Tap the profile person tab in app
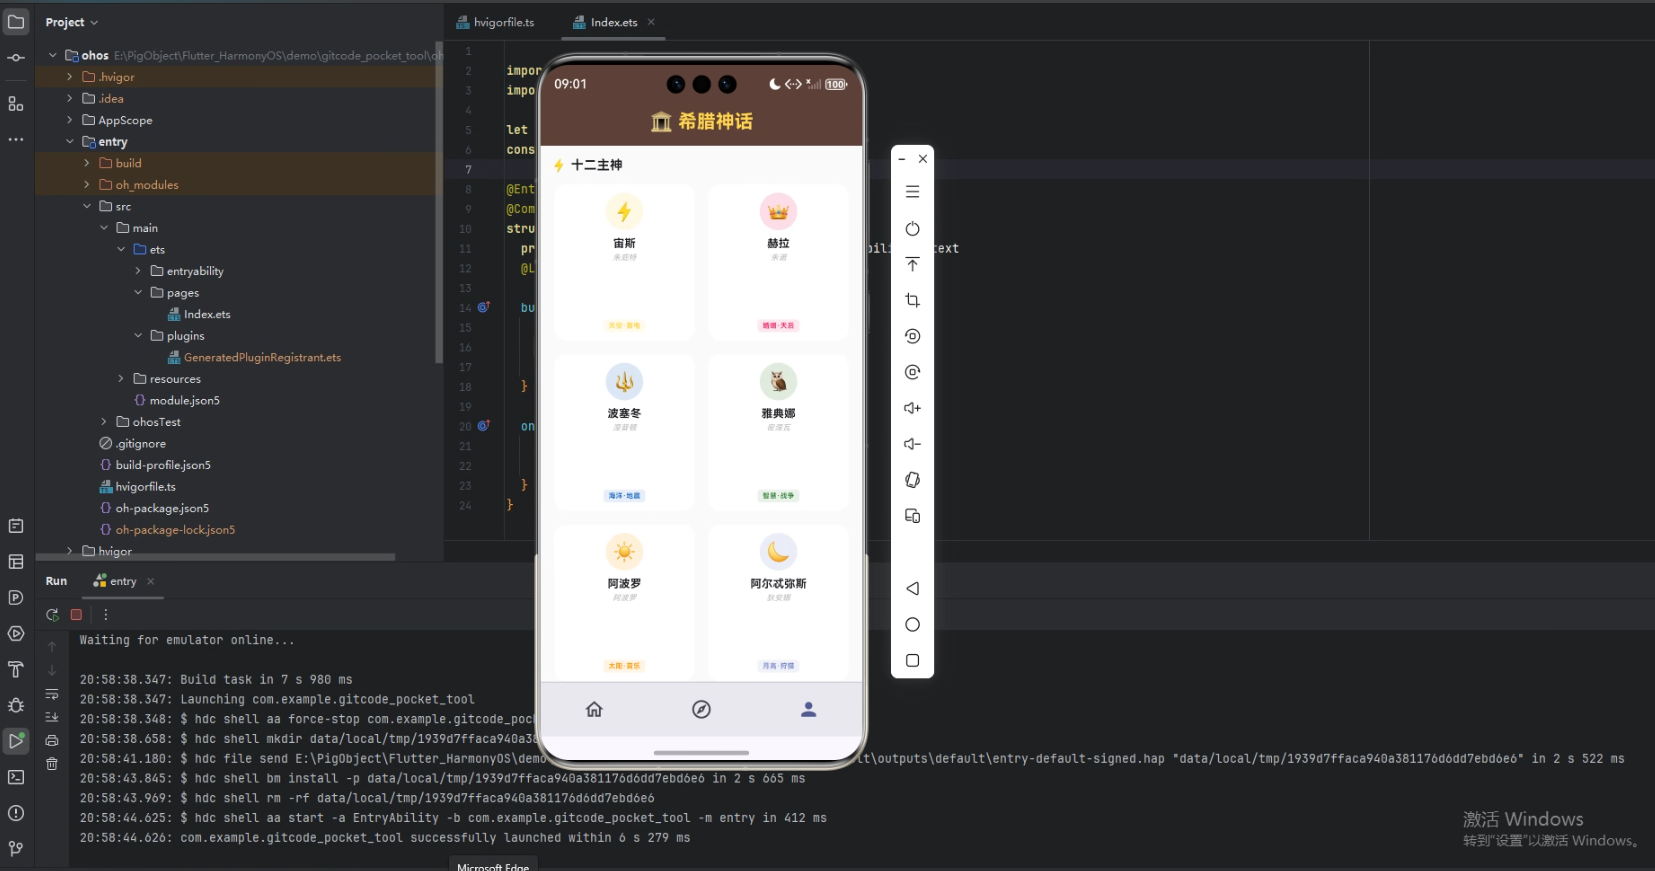This screenshot has width=1655, height=871. coord(809,709)
